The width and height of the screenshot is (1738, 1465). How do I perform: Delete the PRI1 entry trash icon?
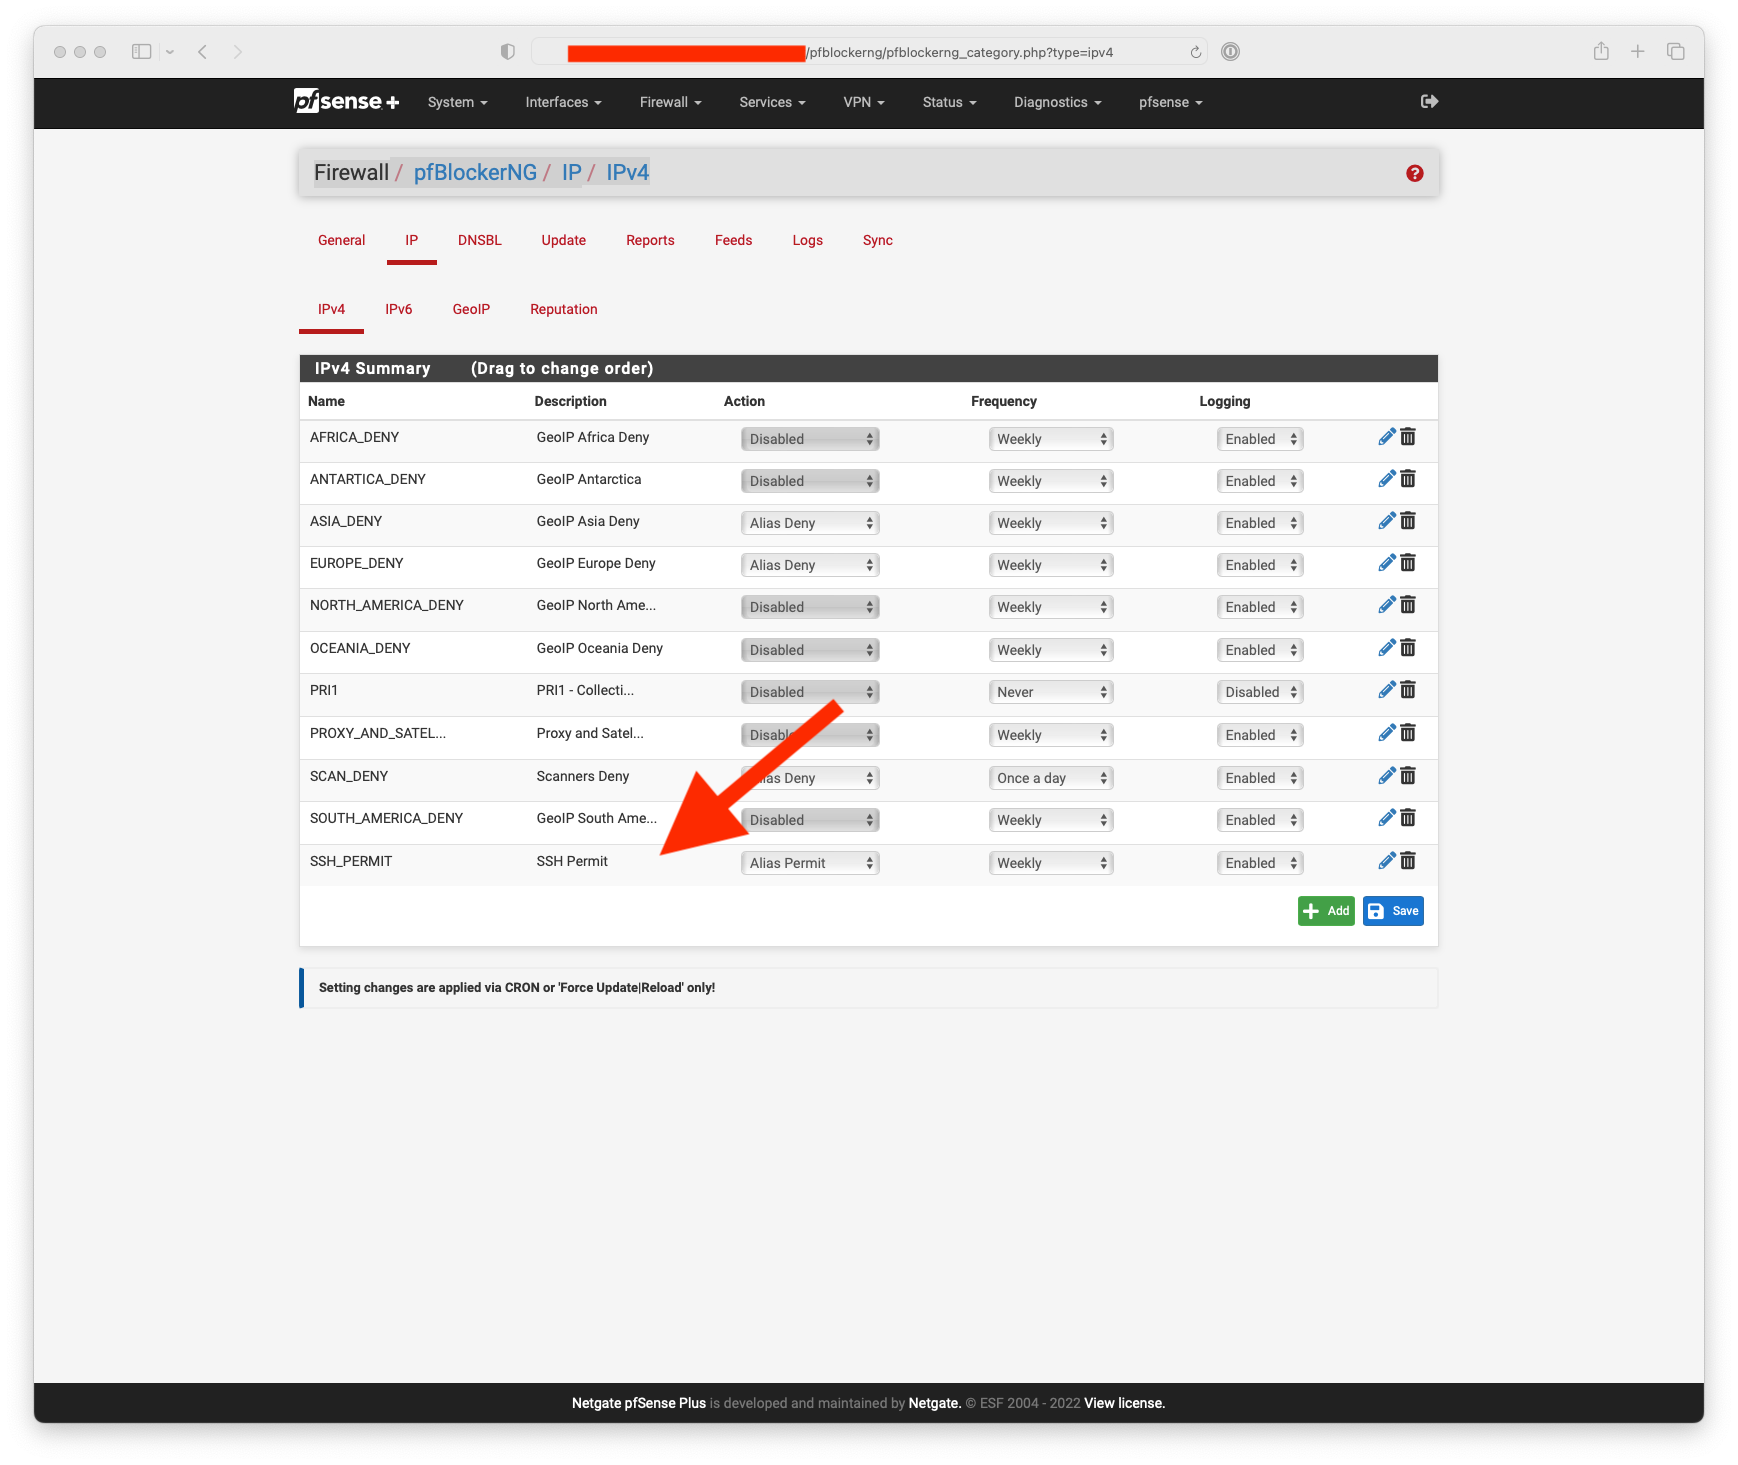click(x=1408, y=690)
